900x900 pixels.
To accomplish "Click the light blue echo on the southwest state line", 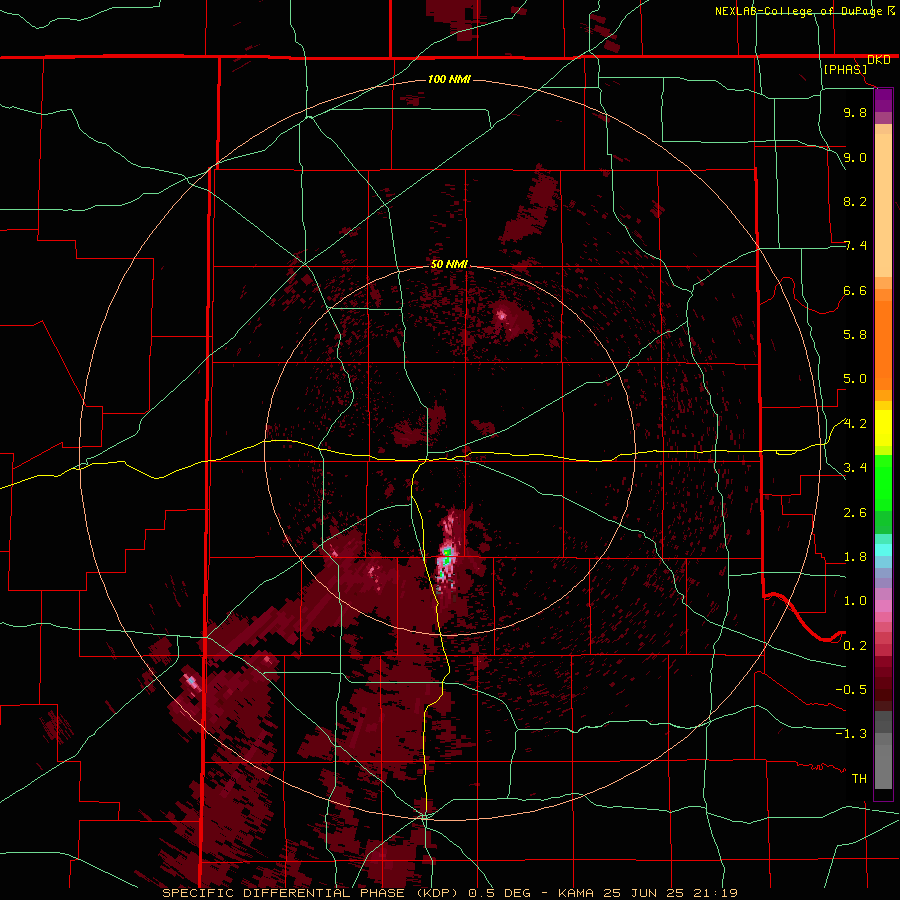I will (192, 681).
